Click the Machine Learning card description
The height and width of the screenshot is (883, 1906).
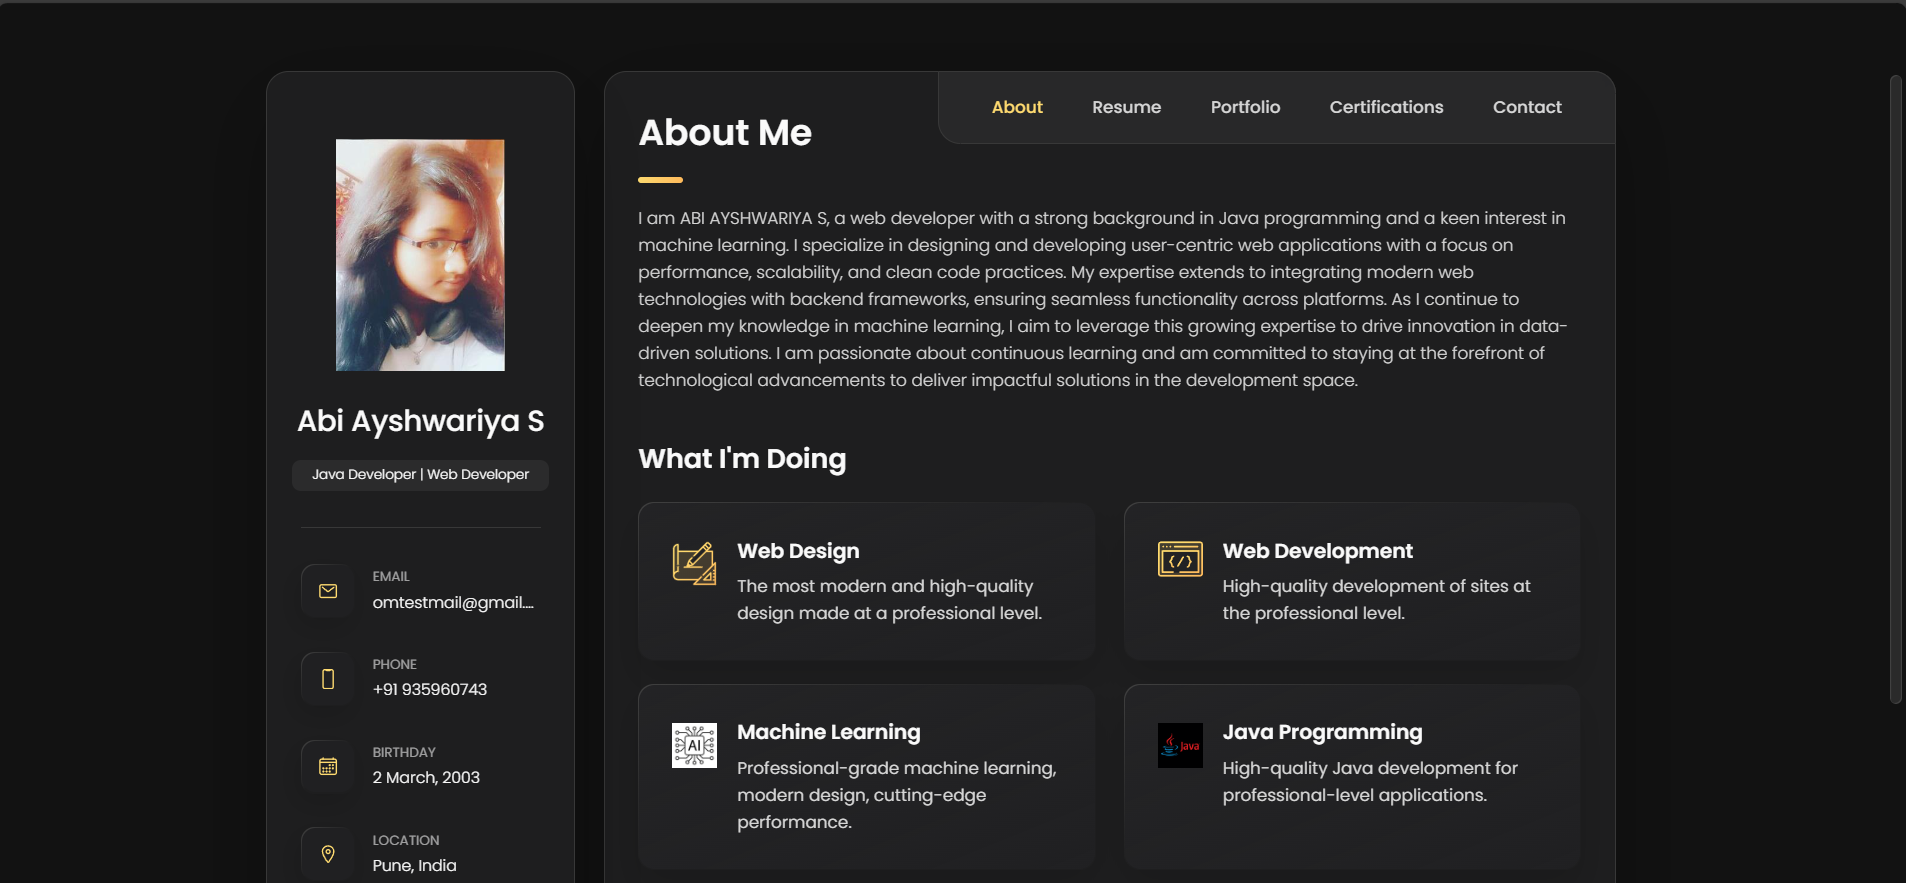pyautogui.click(x=896, y=795)
